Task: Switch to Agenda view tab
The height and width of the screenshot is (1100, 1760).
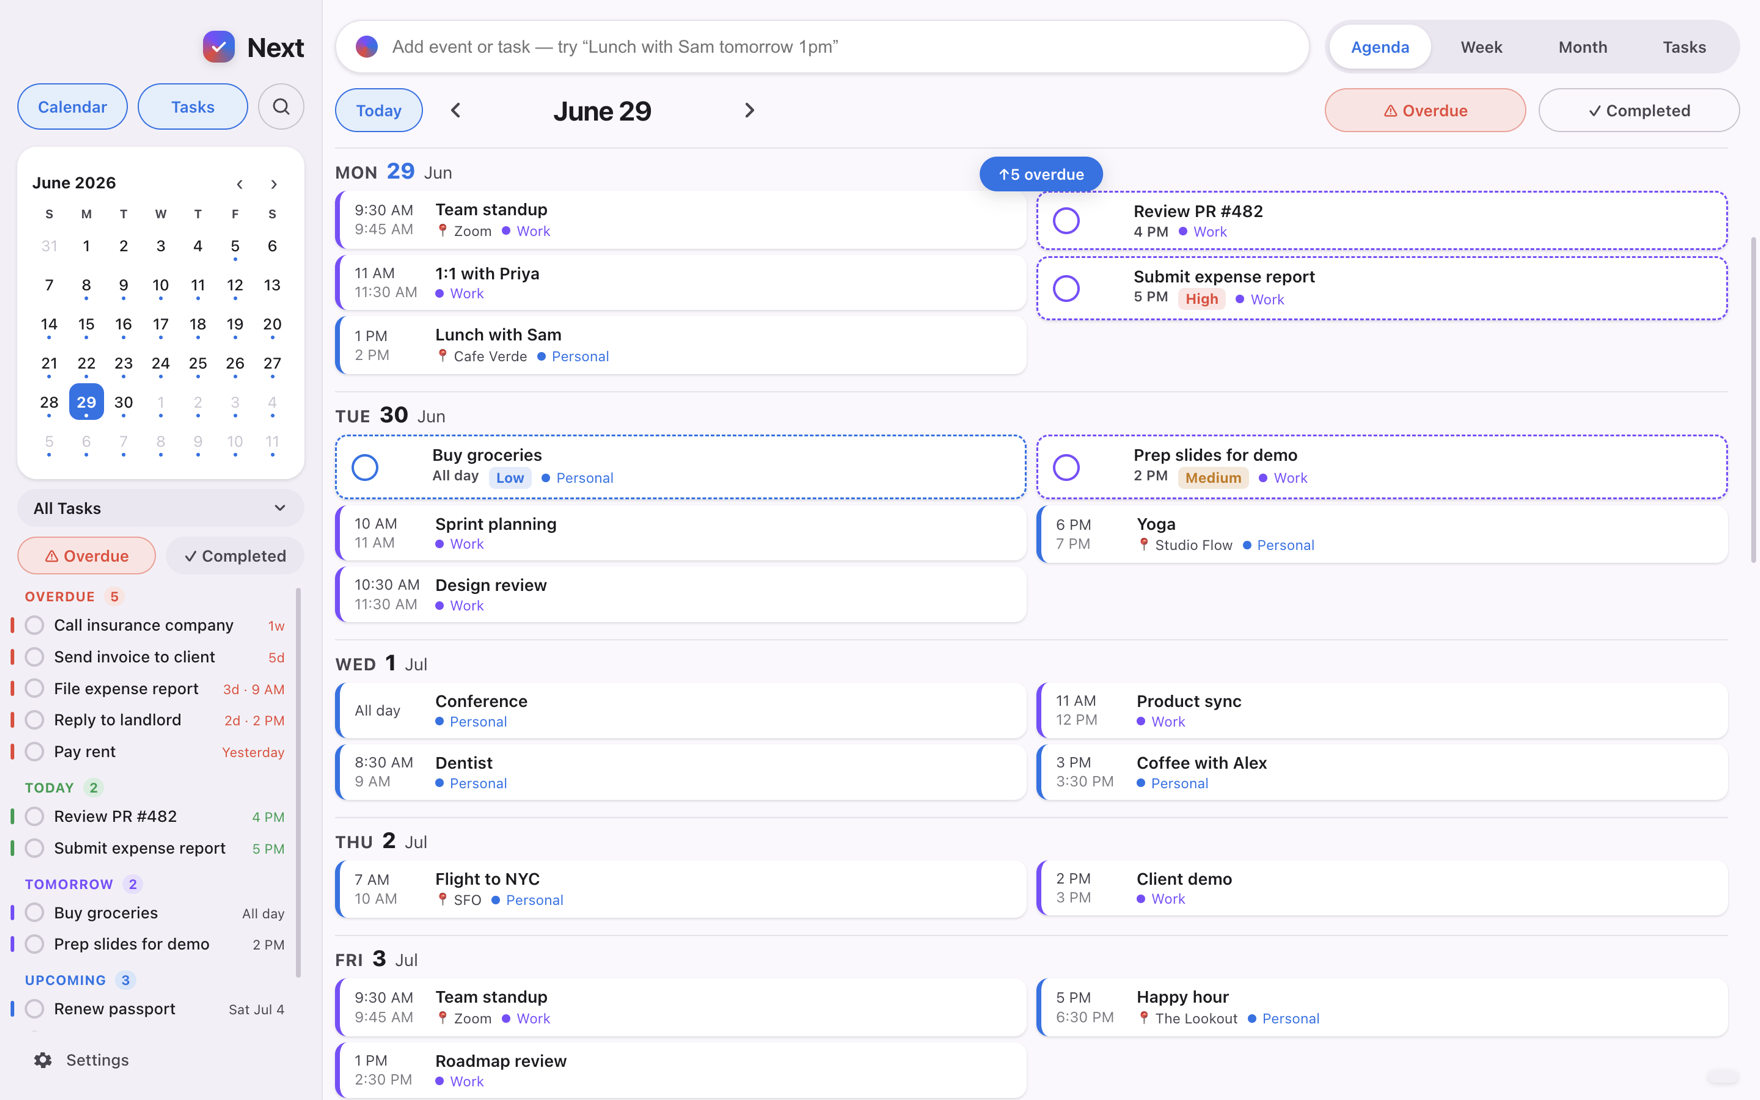Action: pyautogui.click(x=1380, y=47)
